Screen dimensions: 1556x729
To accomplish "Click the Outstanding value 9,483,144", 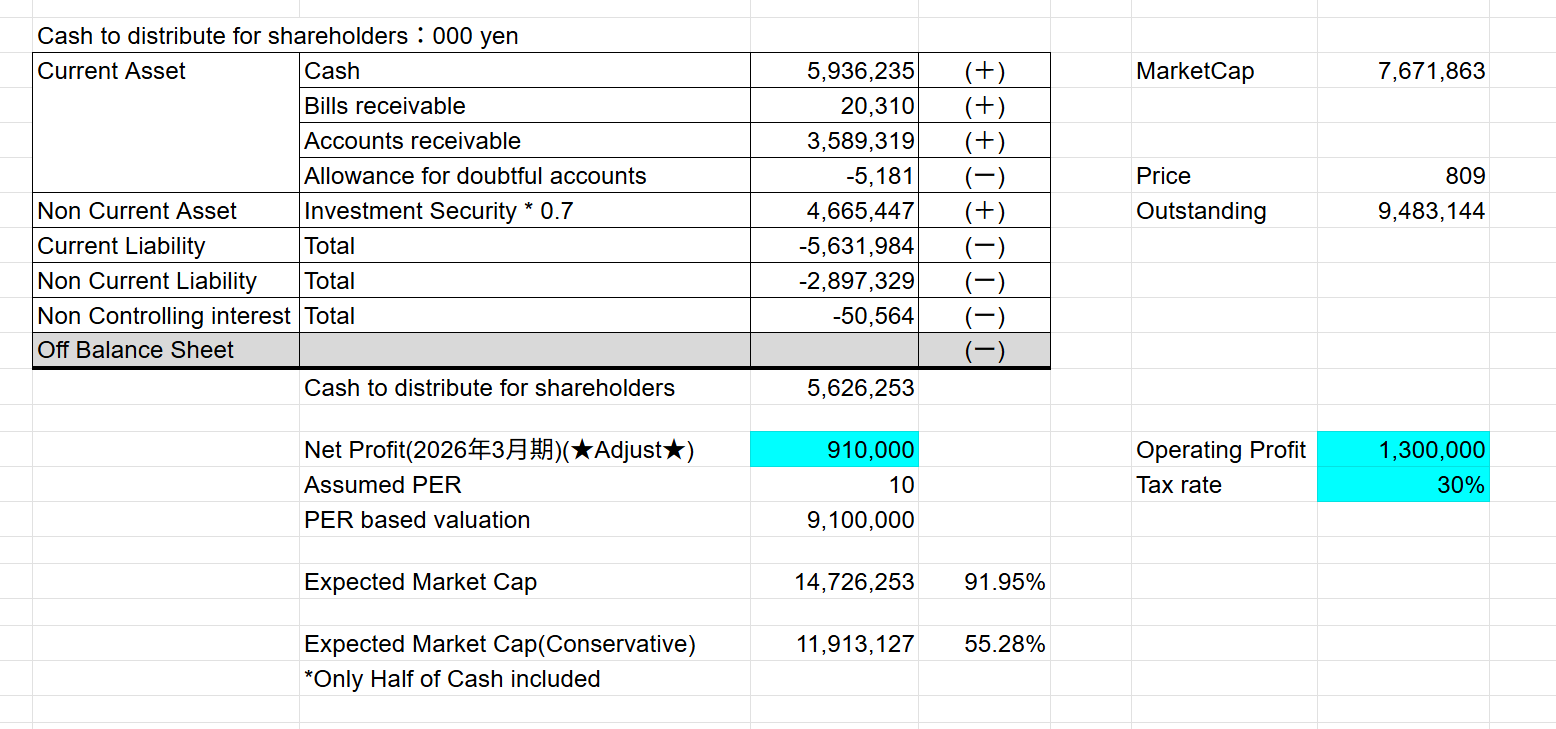I will point(1403,211).
